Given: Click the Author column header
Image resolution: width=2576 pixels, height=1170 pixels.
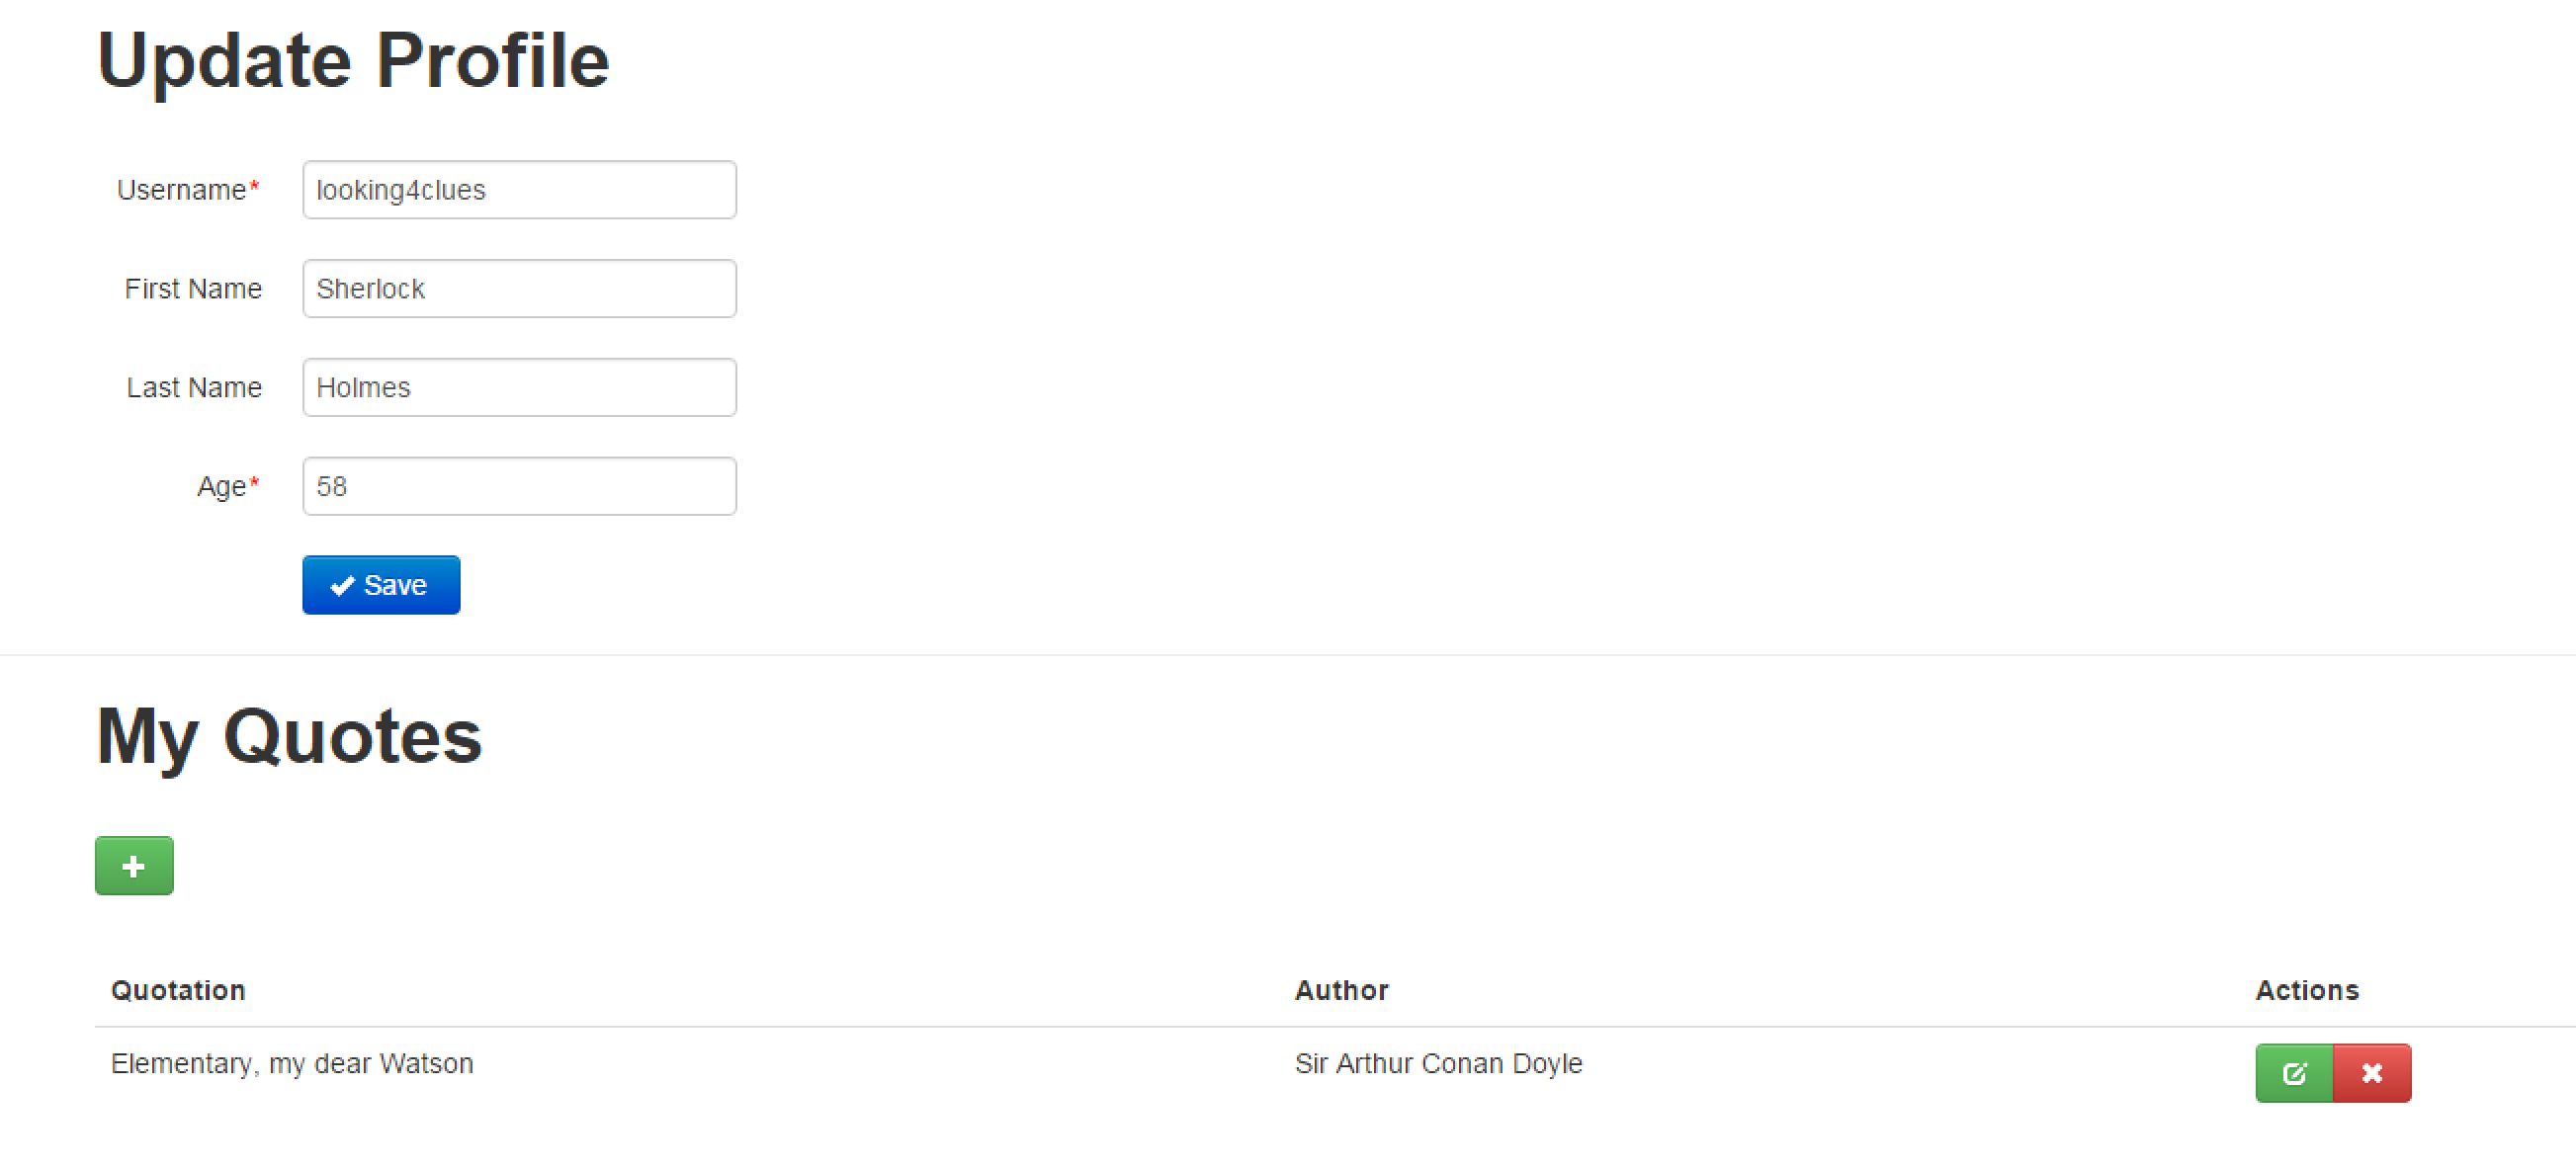Looking at the screenshot, I should [x=1341, y=990].
